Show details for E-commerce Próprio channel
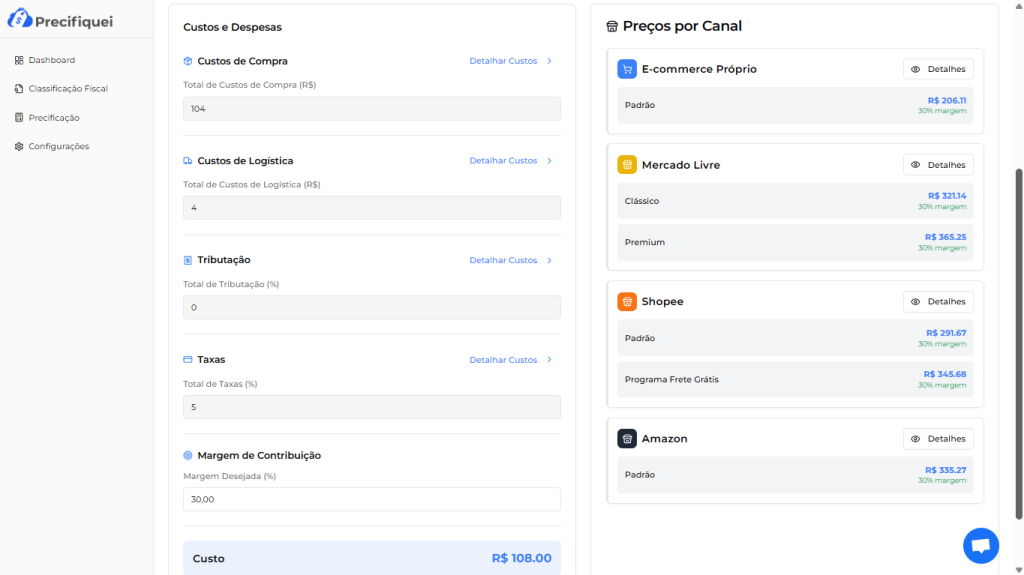 [x=938, y=69]
